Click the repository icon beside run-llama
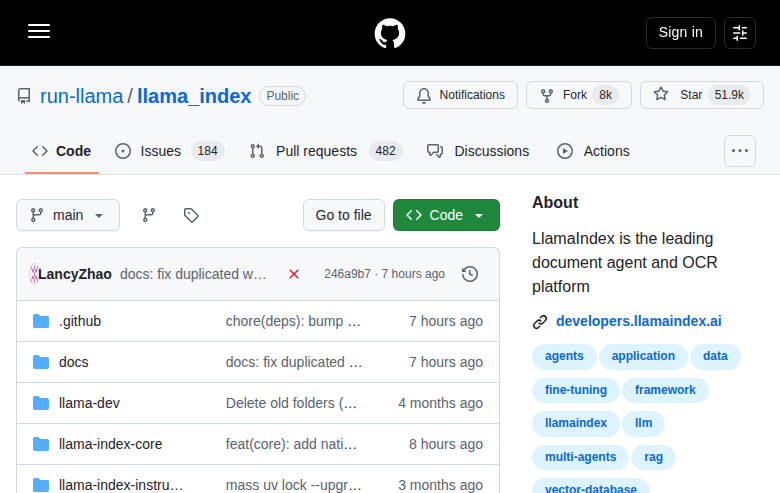This screenshot has width=780, height=493. point(24,96)
